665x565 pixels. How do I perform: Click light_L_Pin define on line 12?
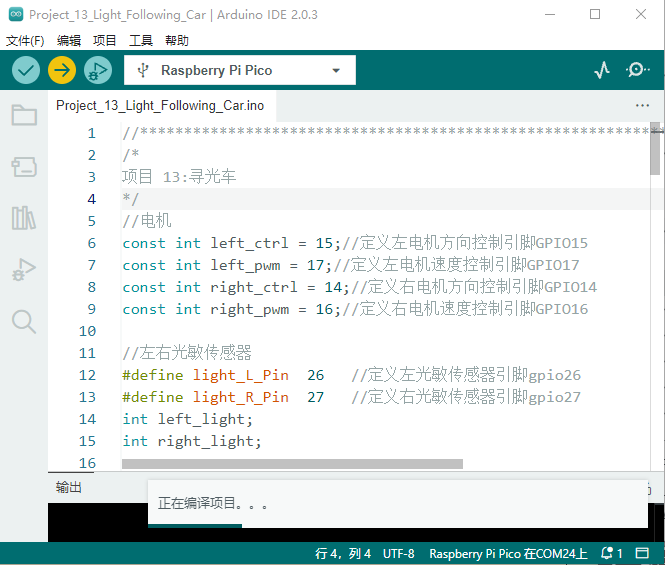240,375
